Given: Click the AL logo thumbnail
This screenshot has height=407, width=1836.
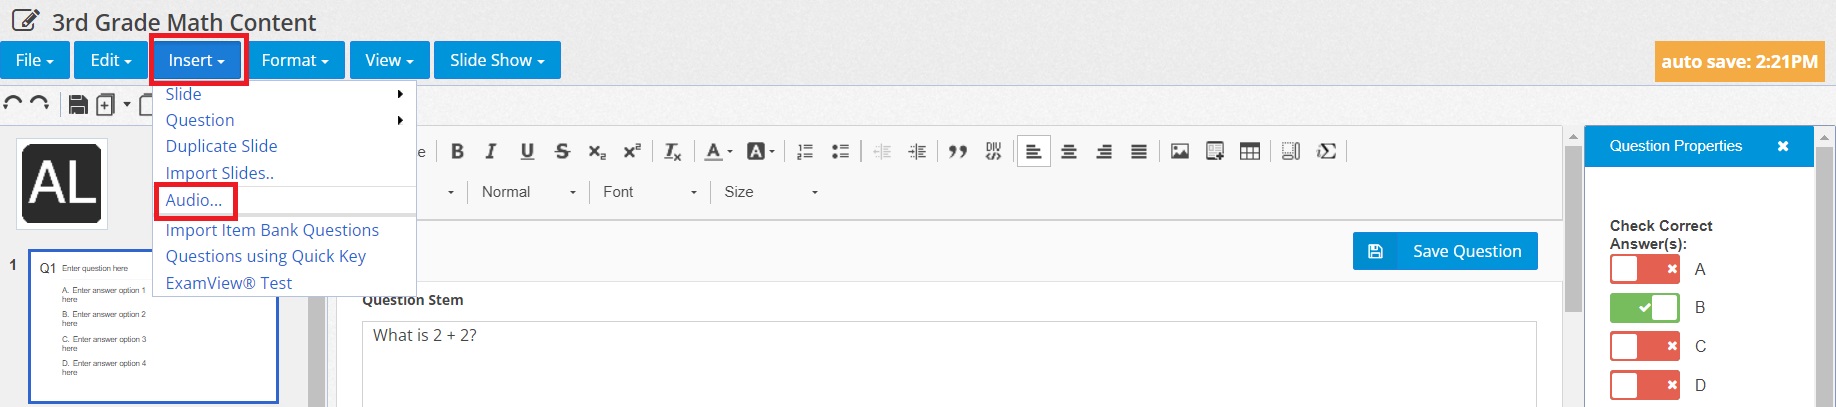Looking at the screenshot, I should 62,184.
